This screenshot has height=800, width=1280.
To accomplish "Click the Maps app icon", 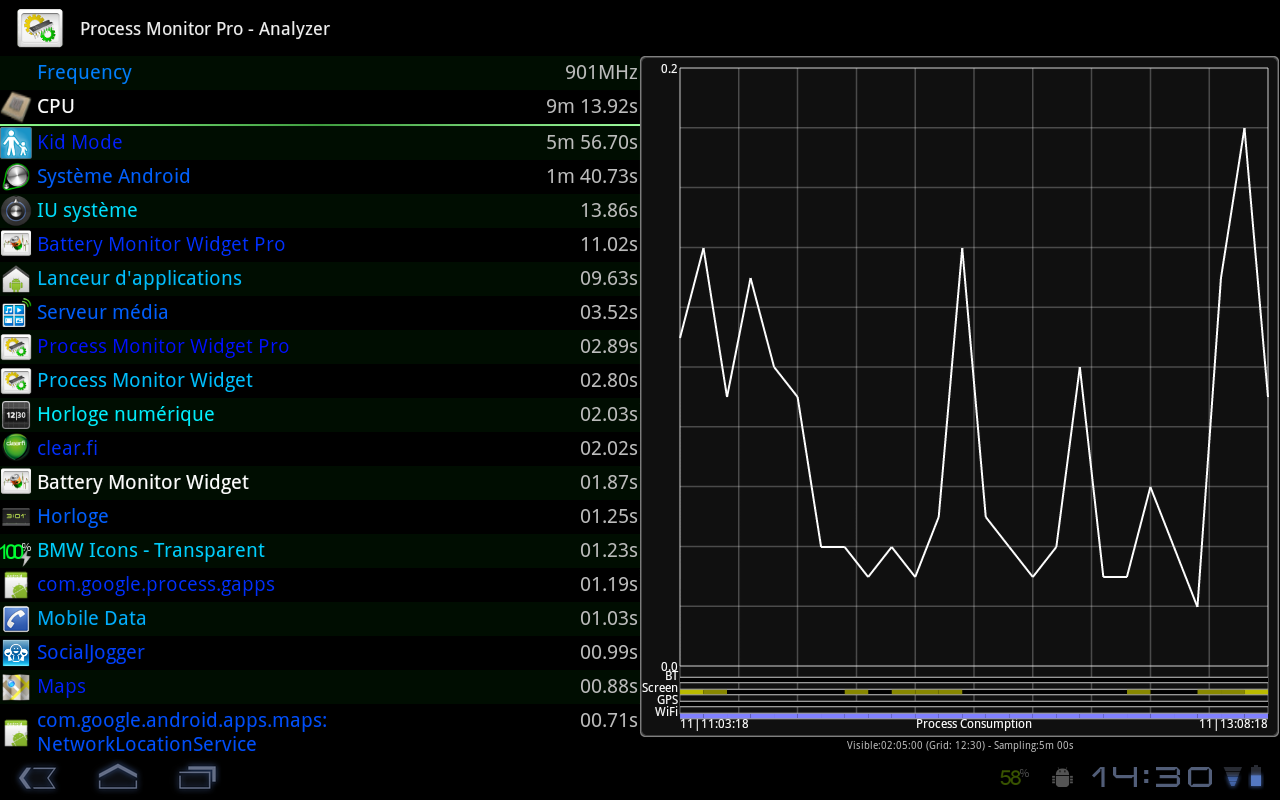I will 16,687.
